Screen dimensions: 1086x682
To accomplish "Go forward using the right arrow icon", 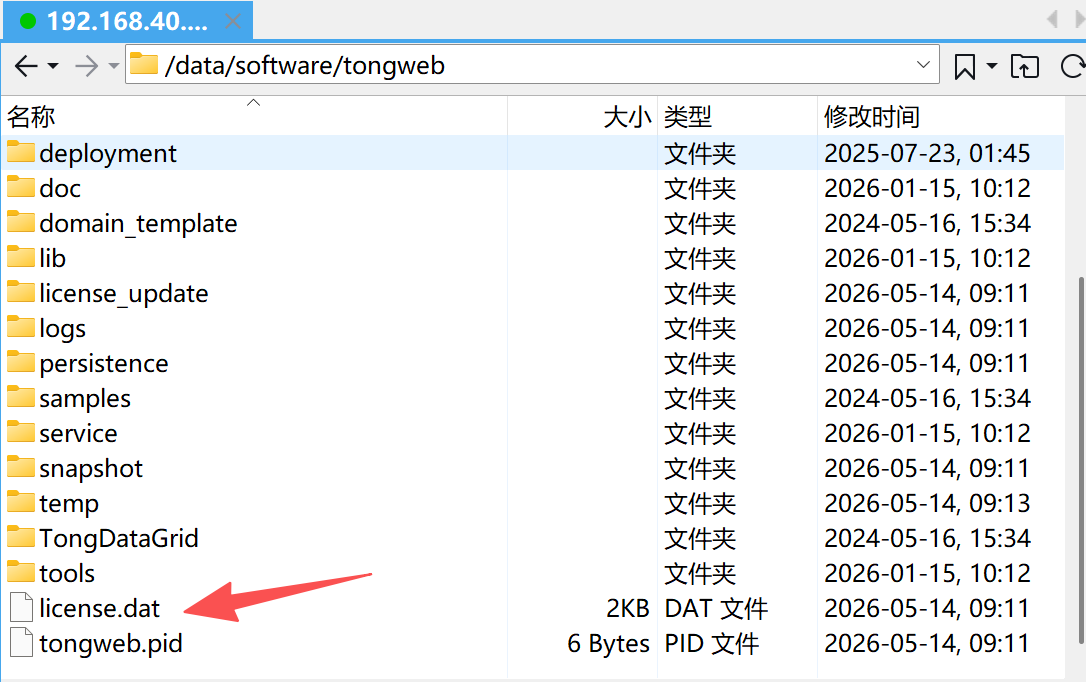I will (87, 66).
